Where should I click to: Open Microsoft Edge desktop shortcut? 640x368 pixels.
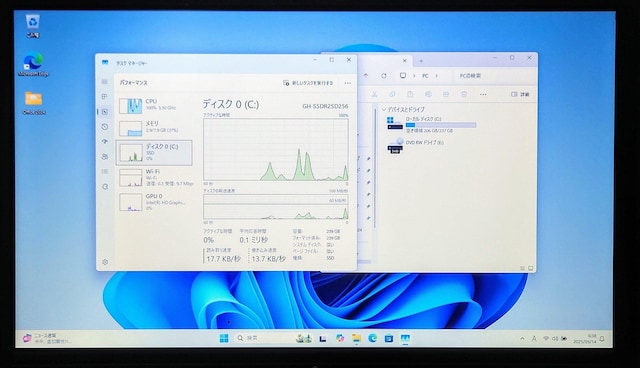(33, 65)
